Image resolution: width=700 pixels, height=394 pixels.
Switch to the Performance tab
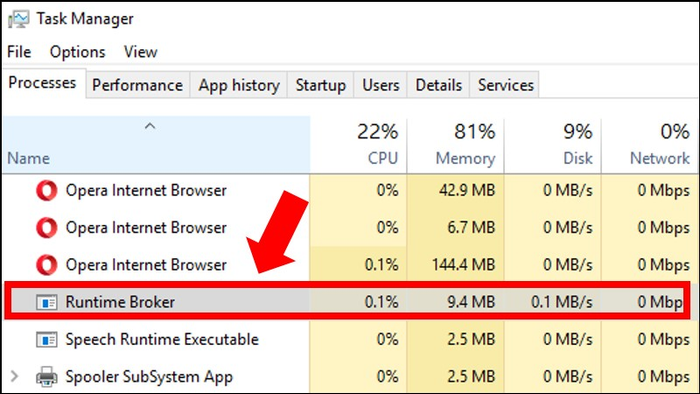point(138,85)
